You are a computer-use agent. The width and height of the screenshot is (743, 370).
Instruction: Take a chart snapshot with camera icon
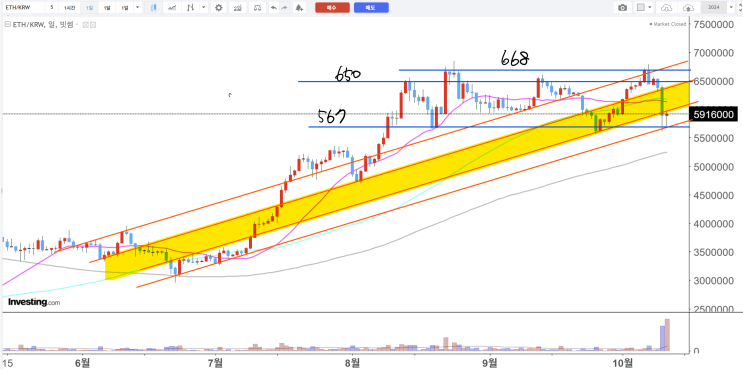(x=623, y=8)
